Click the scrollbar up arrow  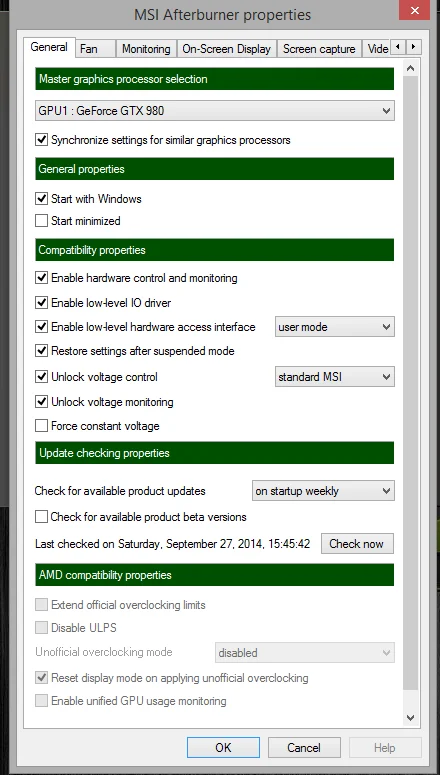tap(410, 69)
